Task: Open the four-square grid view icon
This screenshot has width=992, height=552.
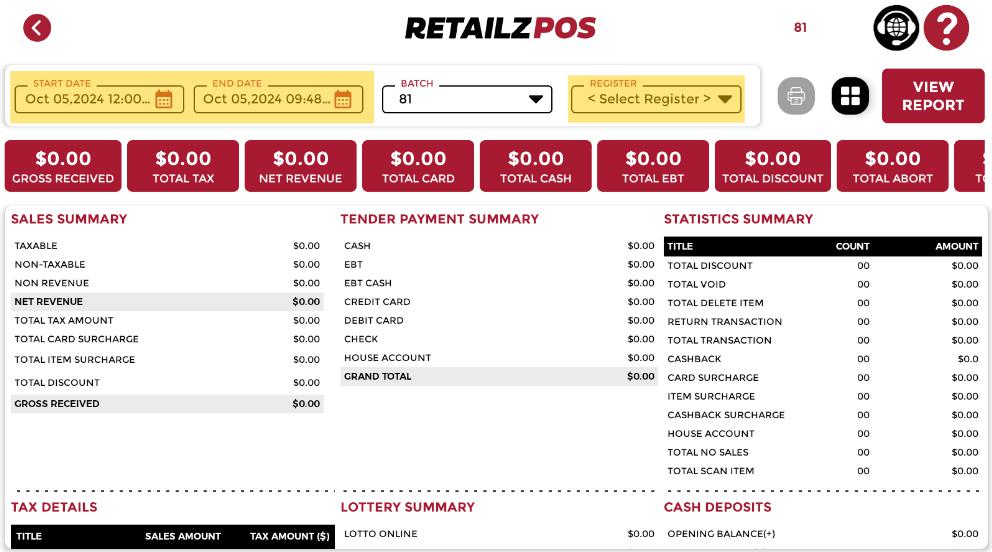Action: coord(850,96)
